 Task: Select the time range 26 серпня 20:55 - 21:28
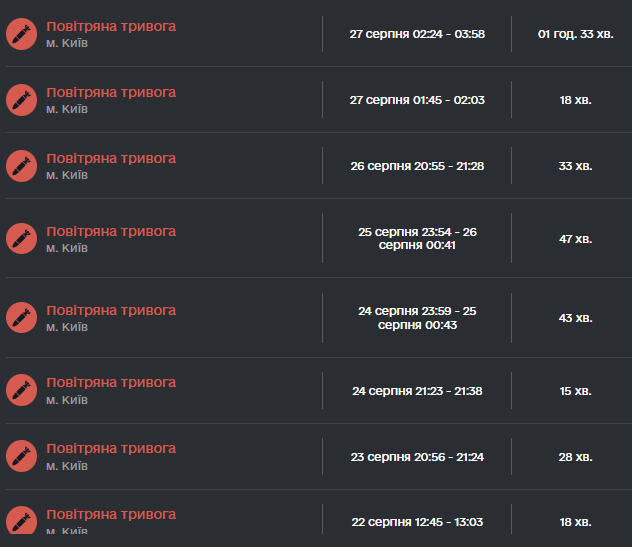417,166
